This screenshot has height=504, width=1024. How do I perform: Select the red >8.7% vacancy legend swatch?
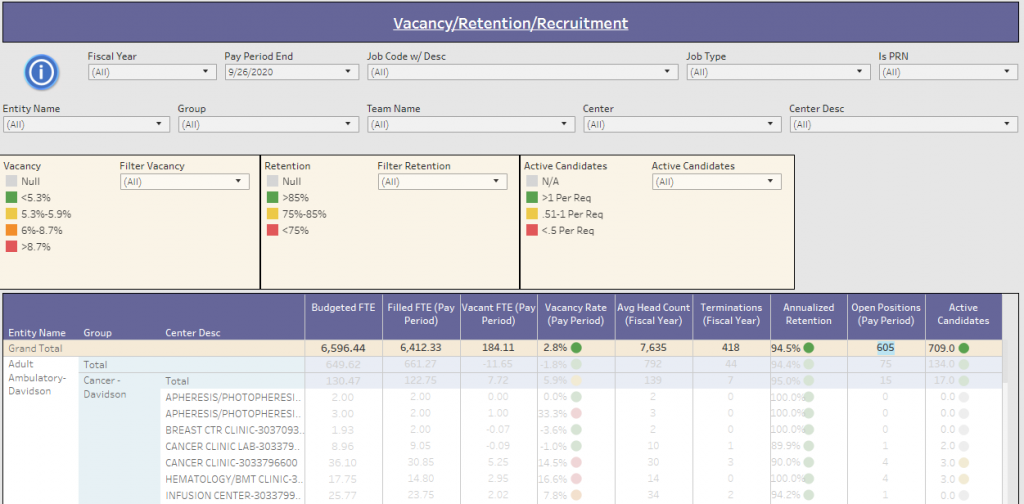(11, 246)
